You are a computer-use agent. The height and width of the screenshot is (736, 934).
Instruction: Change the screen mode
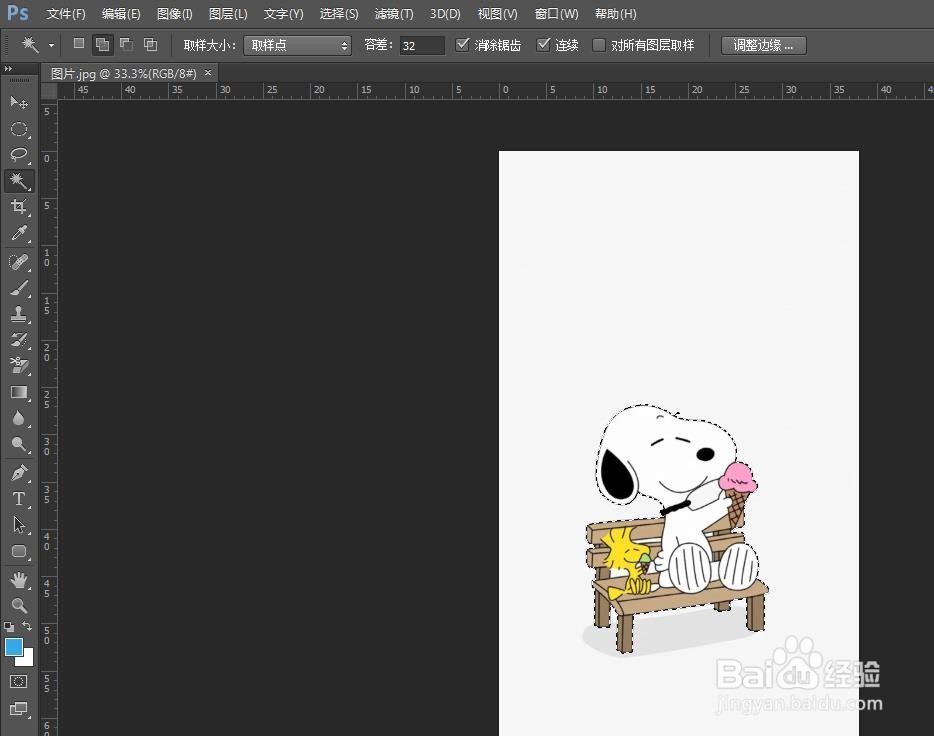[x=18, y=709]
